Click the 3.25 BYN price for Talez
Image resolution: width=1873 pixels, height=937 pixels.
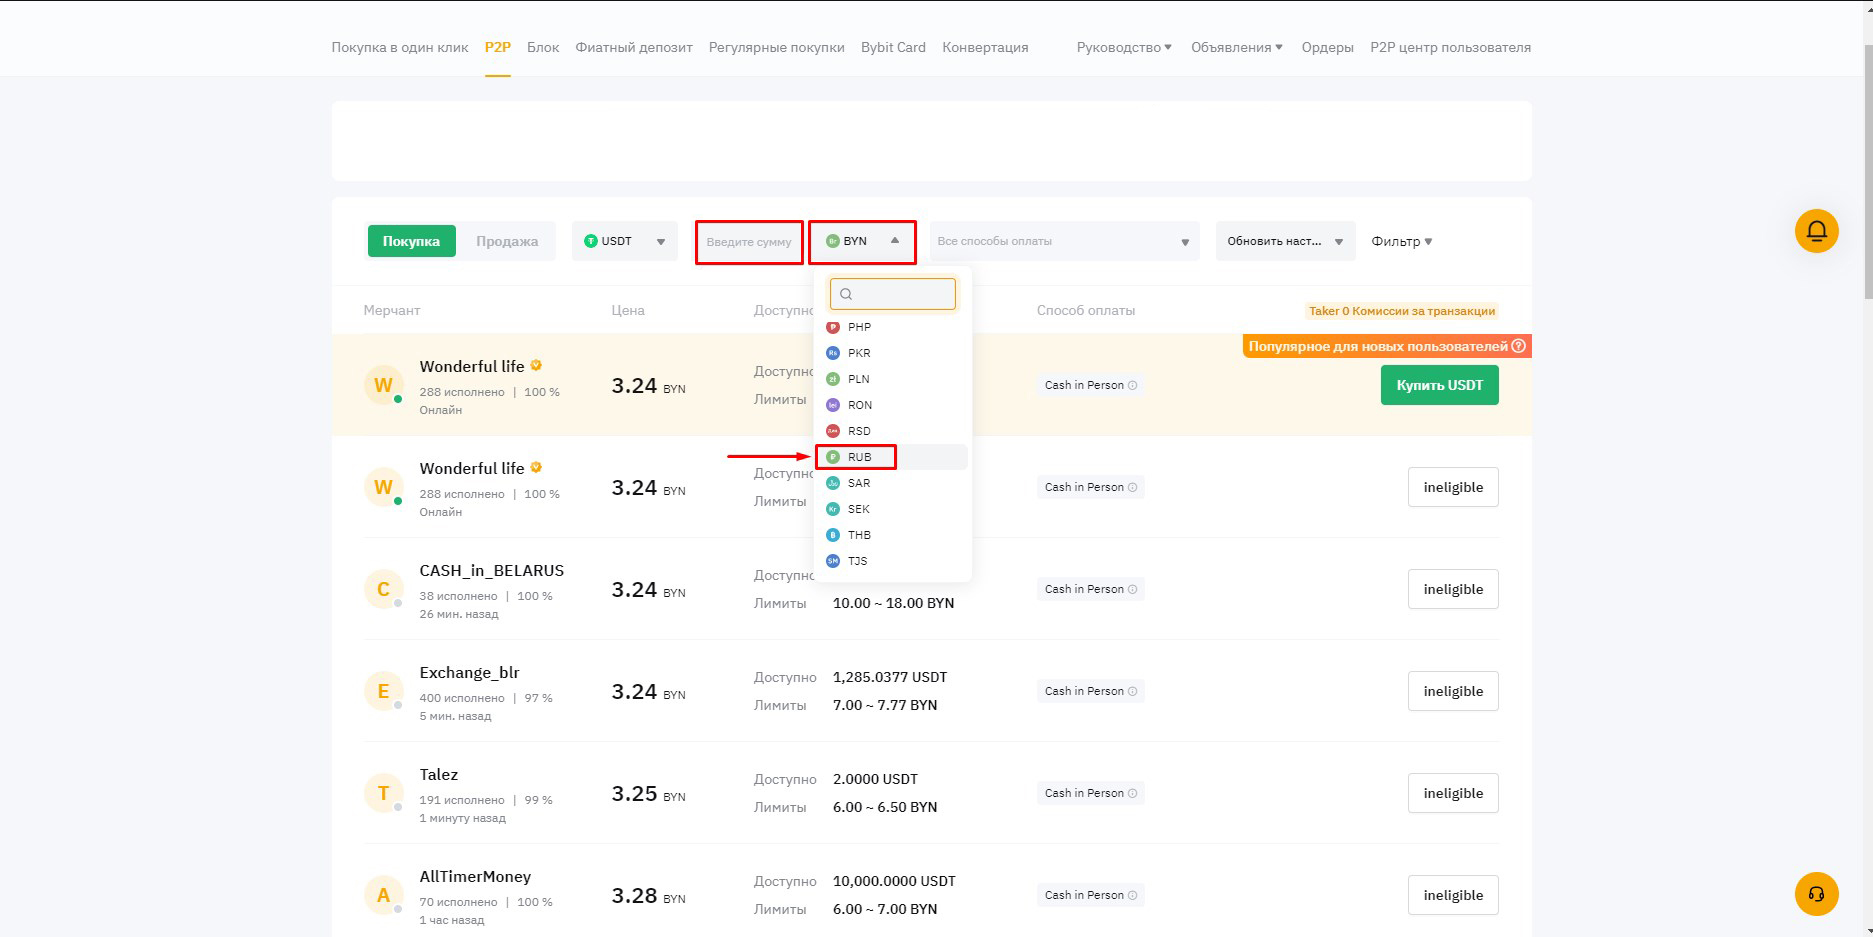(x=648, y=794)
